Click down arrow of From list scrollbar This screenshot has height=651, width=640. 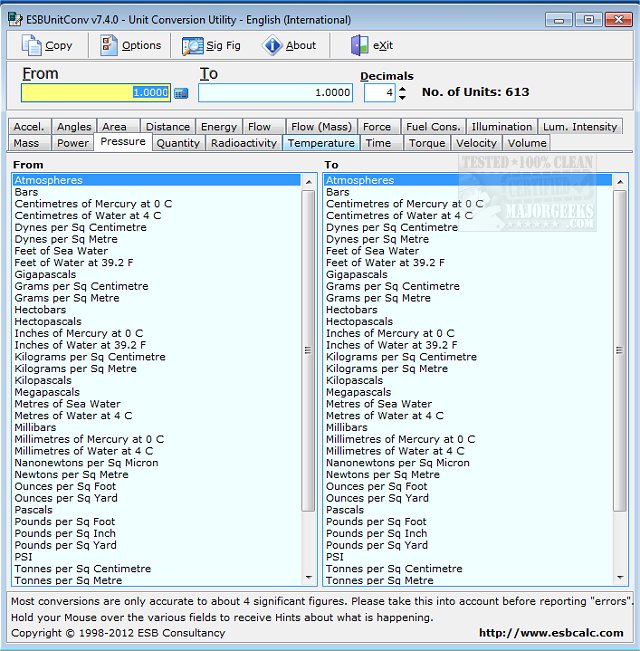(308, 578)
